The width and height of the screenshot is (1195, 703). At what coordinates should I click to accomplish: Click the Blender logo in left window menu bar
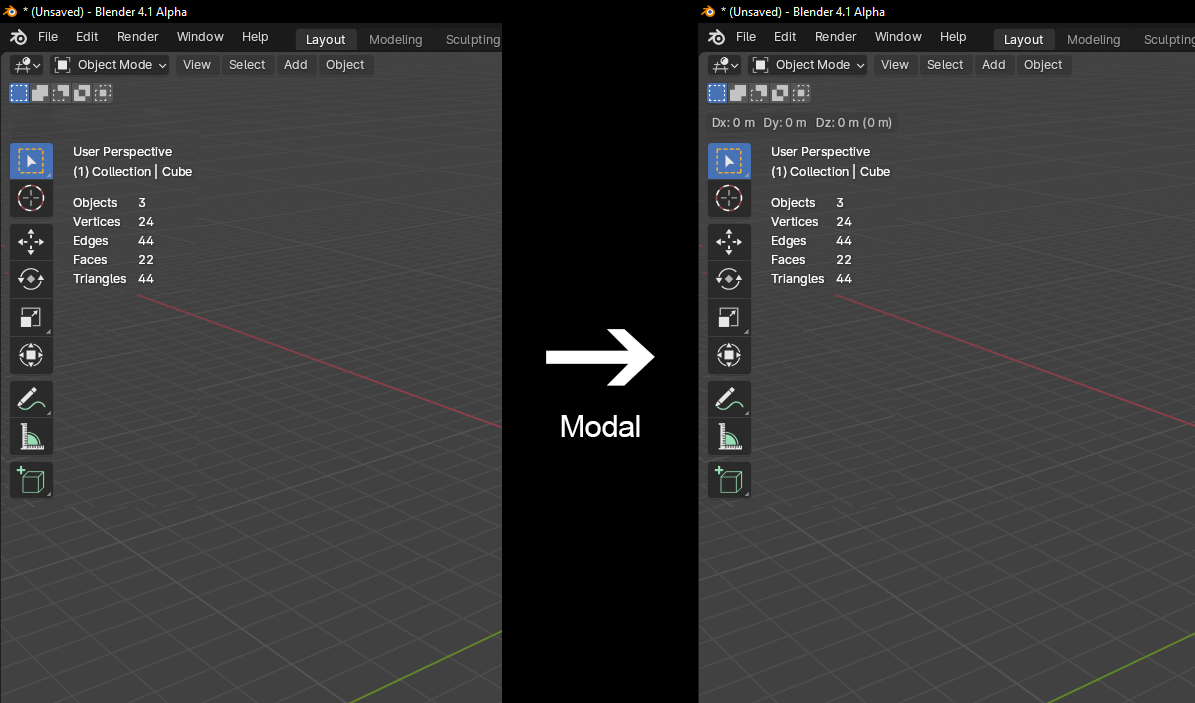[x=18, y=37]
